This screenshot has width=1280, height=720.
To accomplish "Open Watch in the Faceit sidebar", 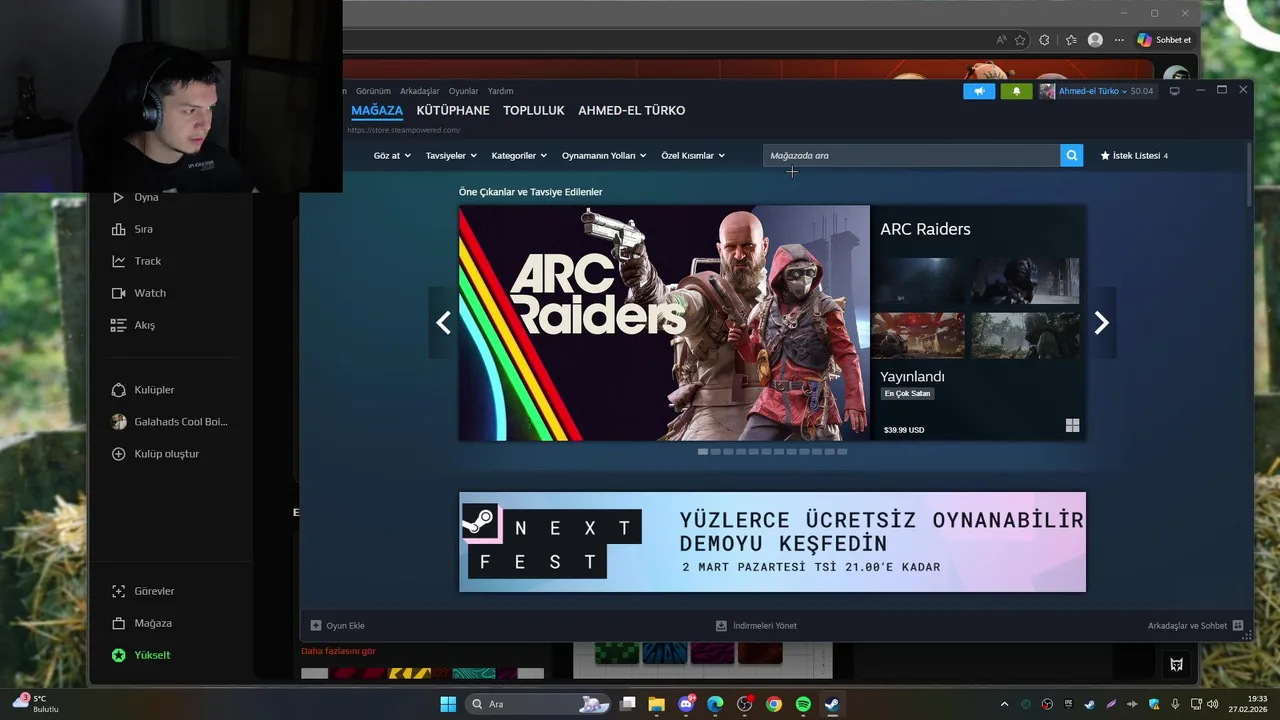I will point(139,293).
